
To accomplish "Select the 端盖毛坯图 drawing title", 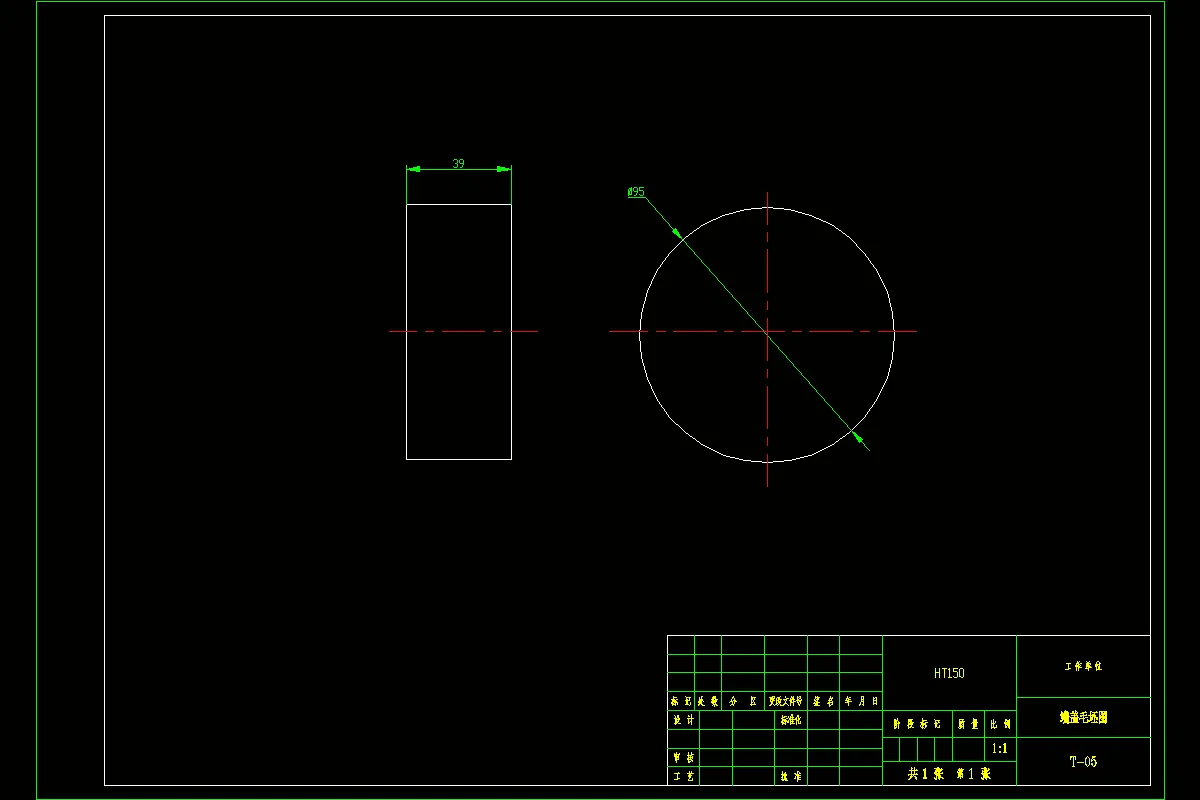I will 1083,717.
